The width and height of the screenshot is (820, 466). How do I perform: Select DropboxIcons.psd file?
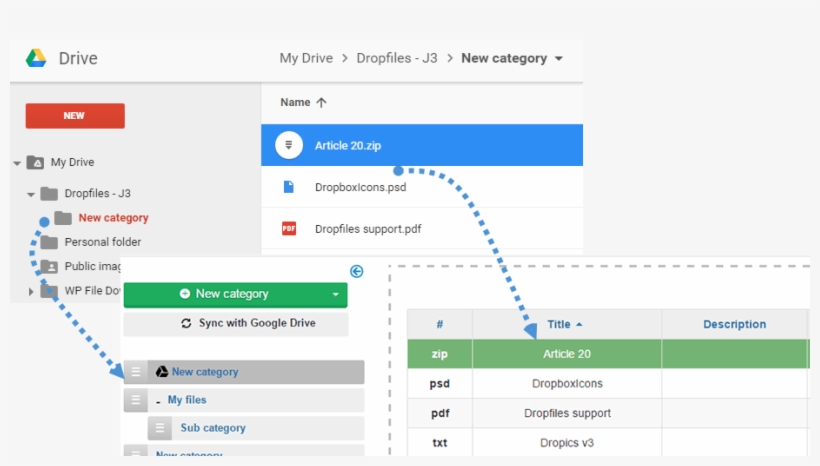pos(360,187)
